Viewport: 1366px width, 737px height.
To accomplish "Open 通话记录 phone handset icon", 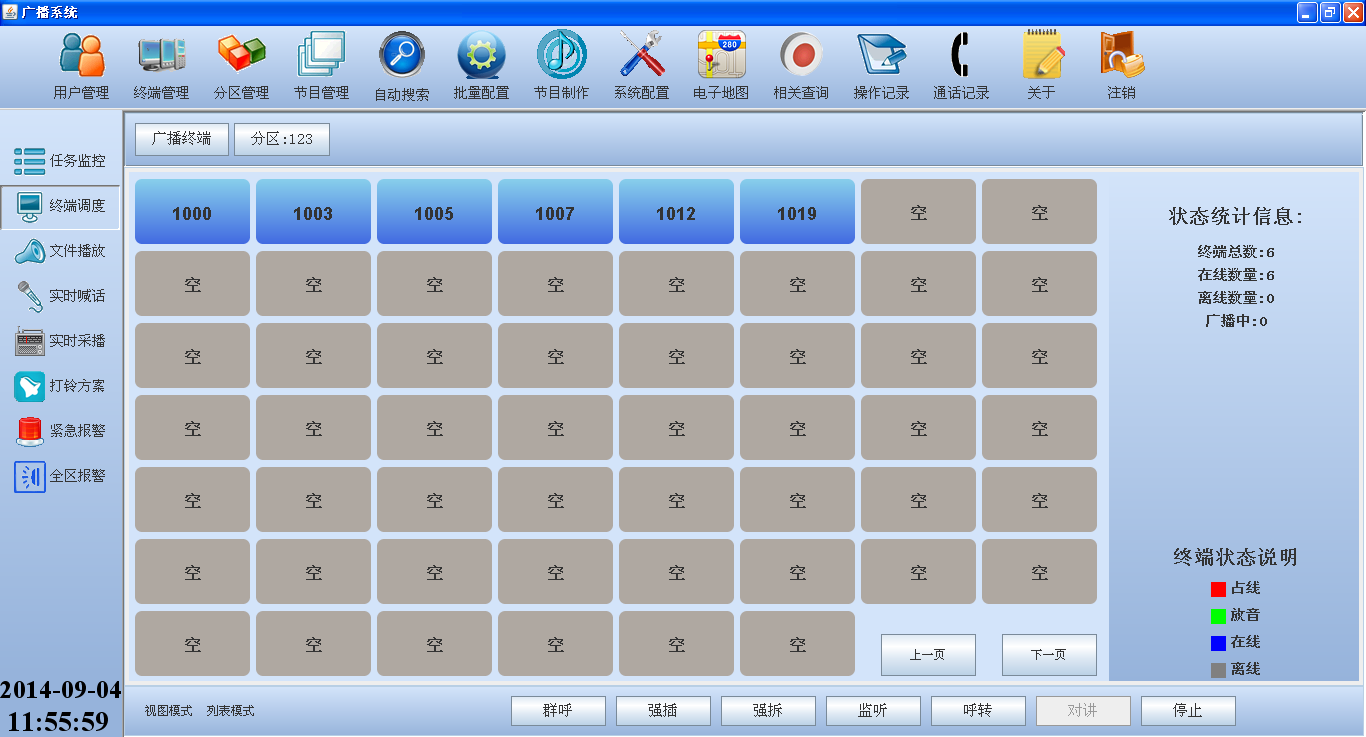I will click(961, 56).
